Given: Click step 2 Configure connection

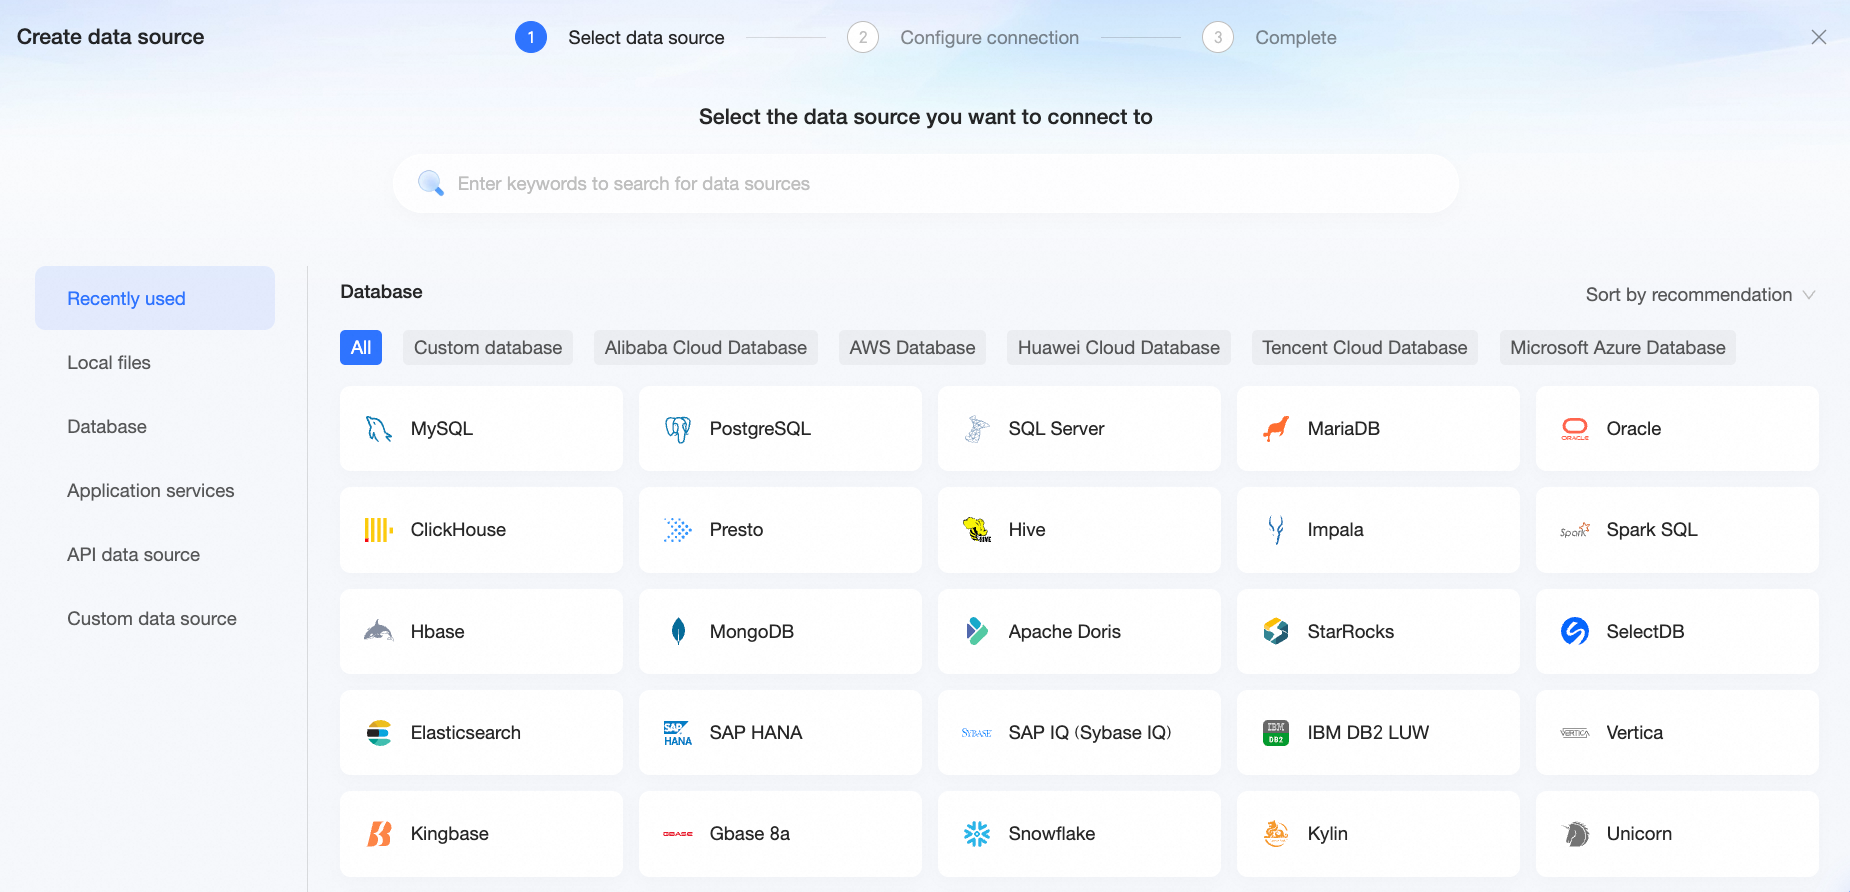Looking at the screenshot, I should [x=963, y=38].
